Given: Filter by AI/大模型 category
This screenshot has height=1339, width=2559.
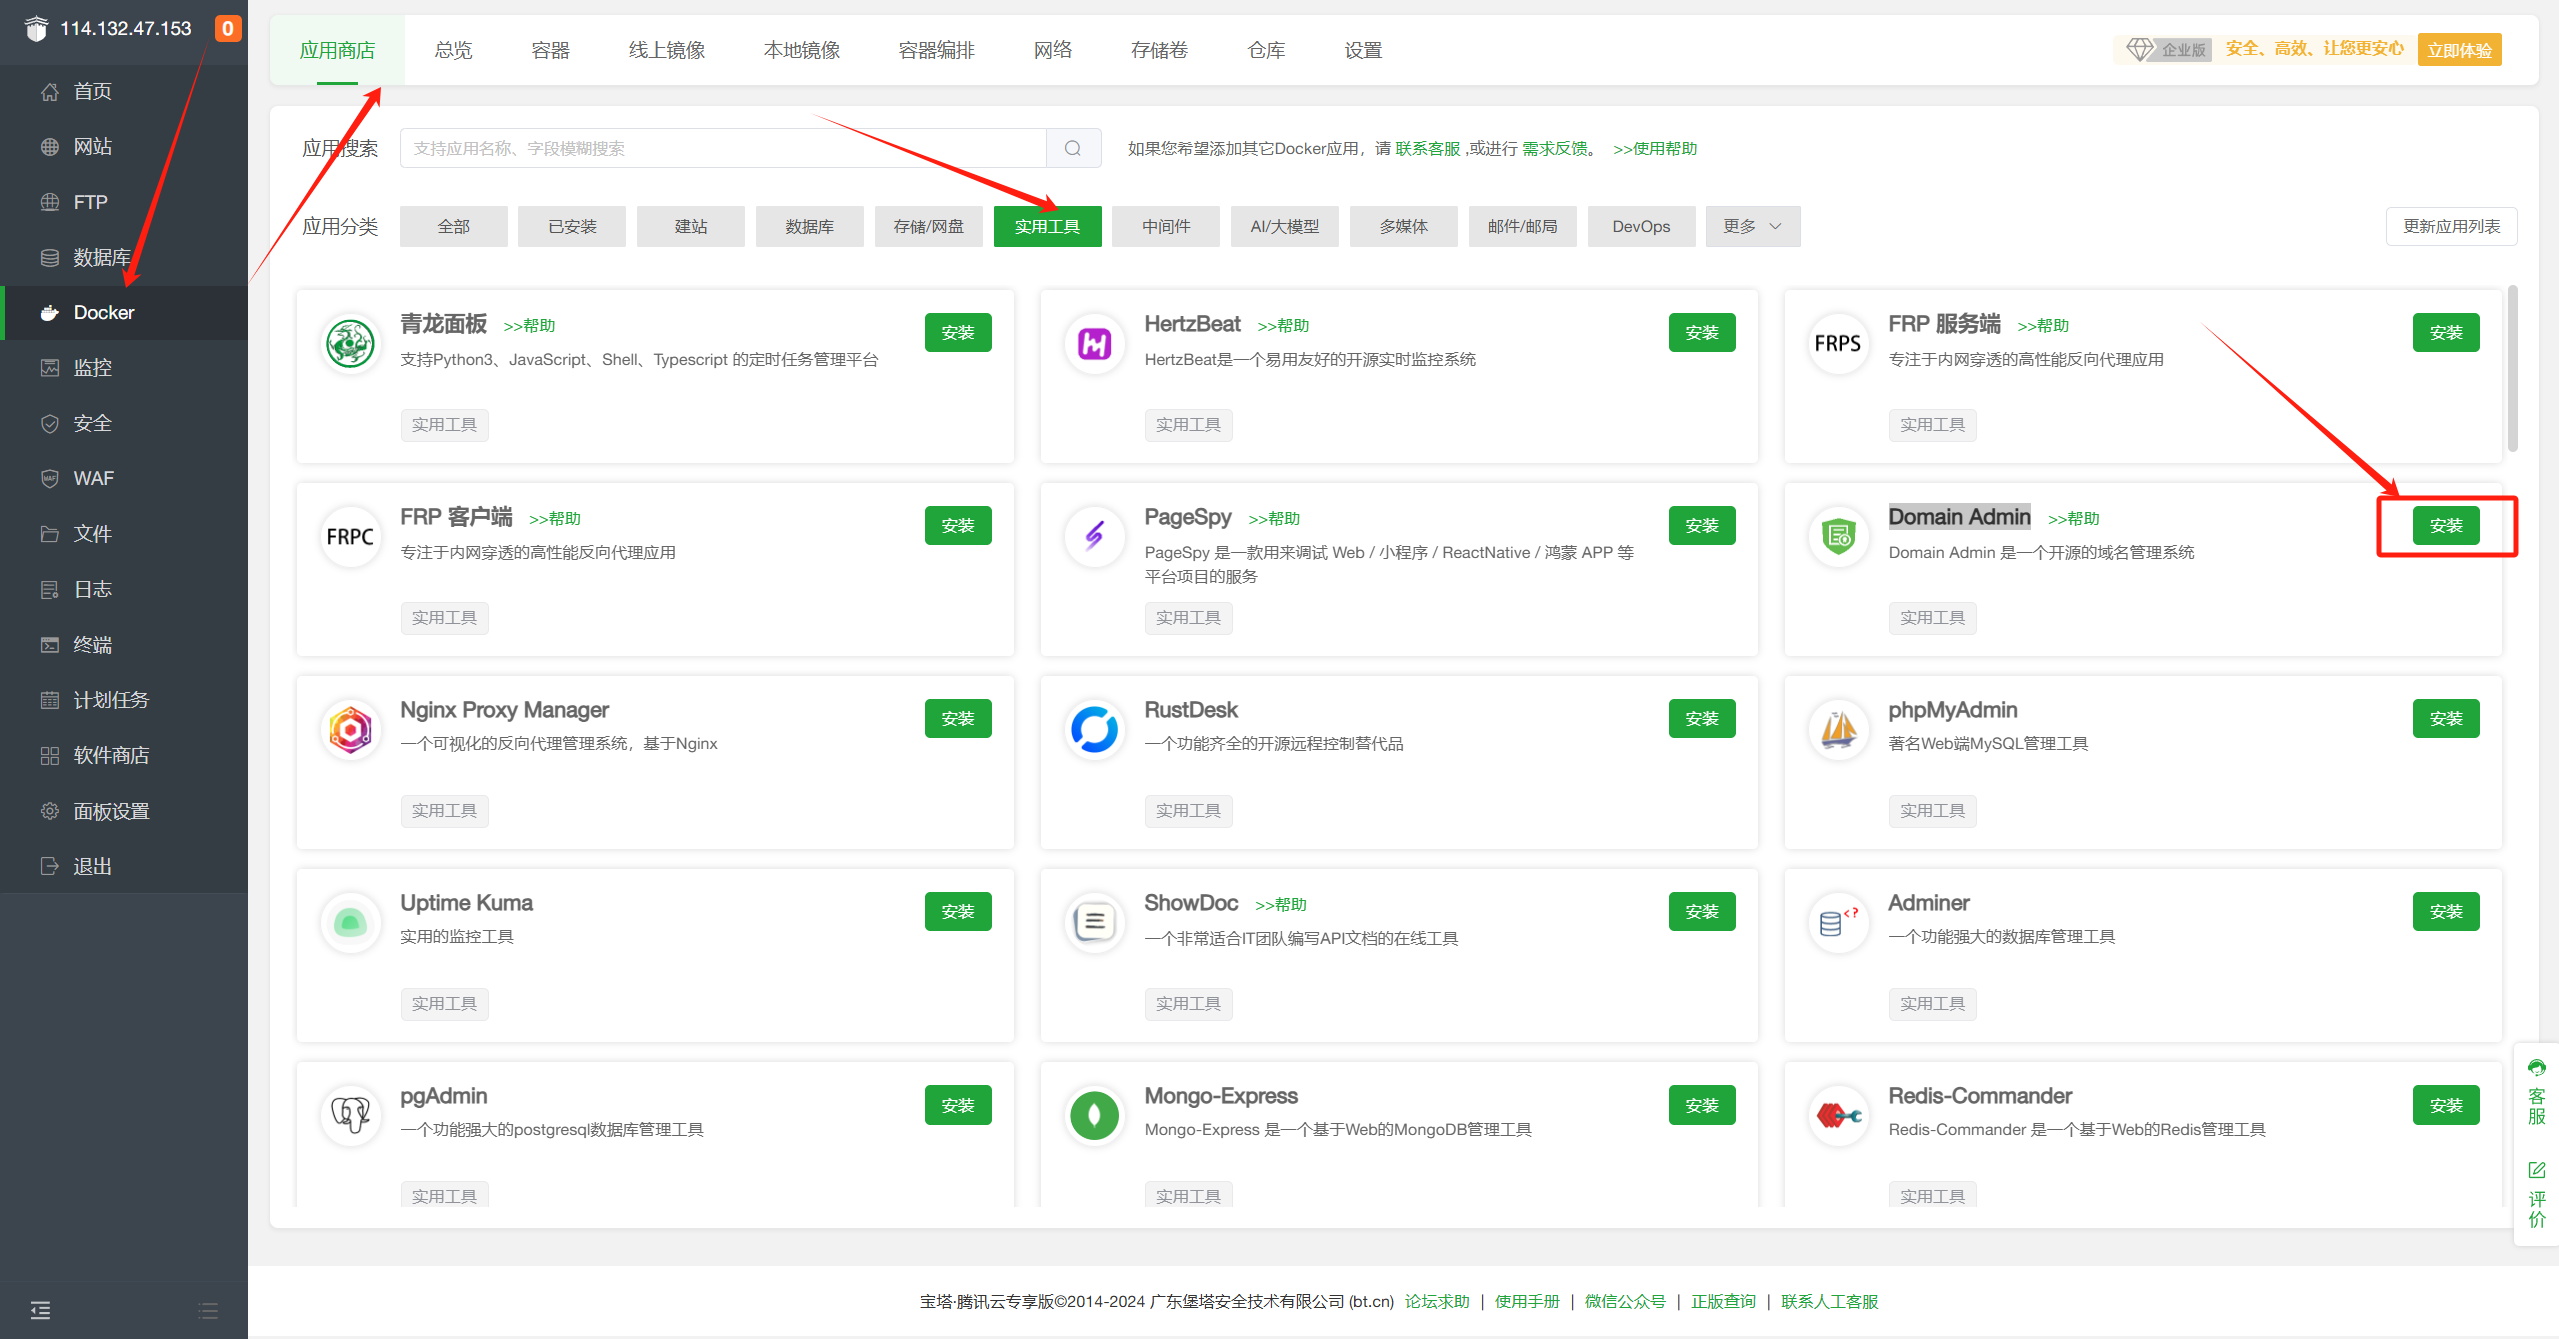Looking at the screenshot, I should tap(1285, 227).
